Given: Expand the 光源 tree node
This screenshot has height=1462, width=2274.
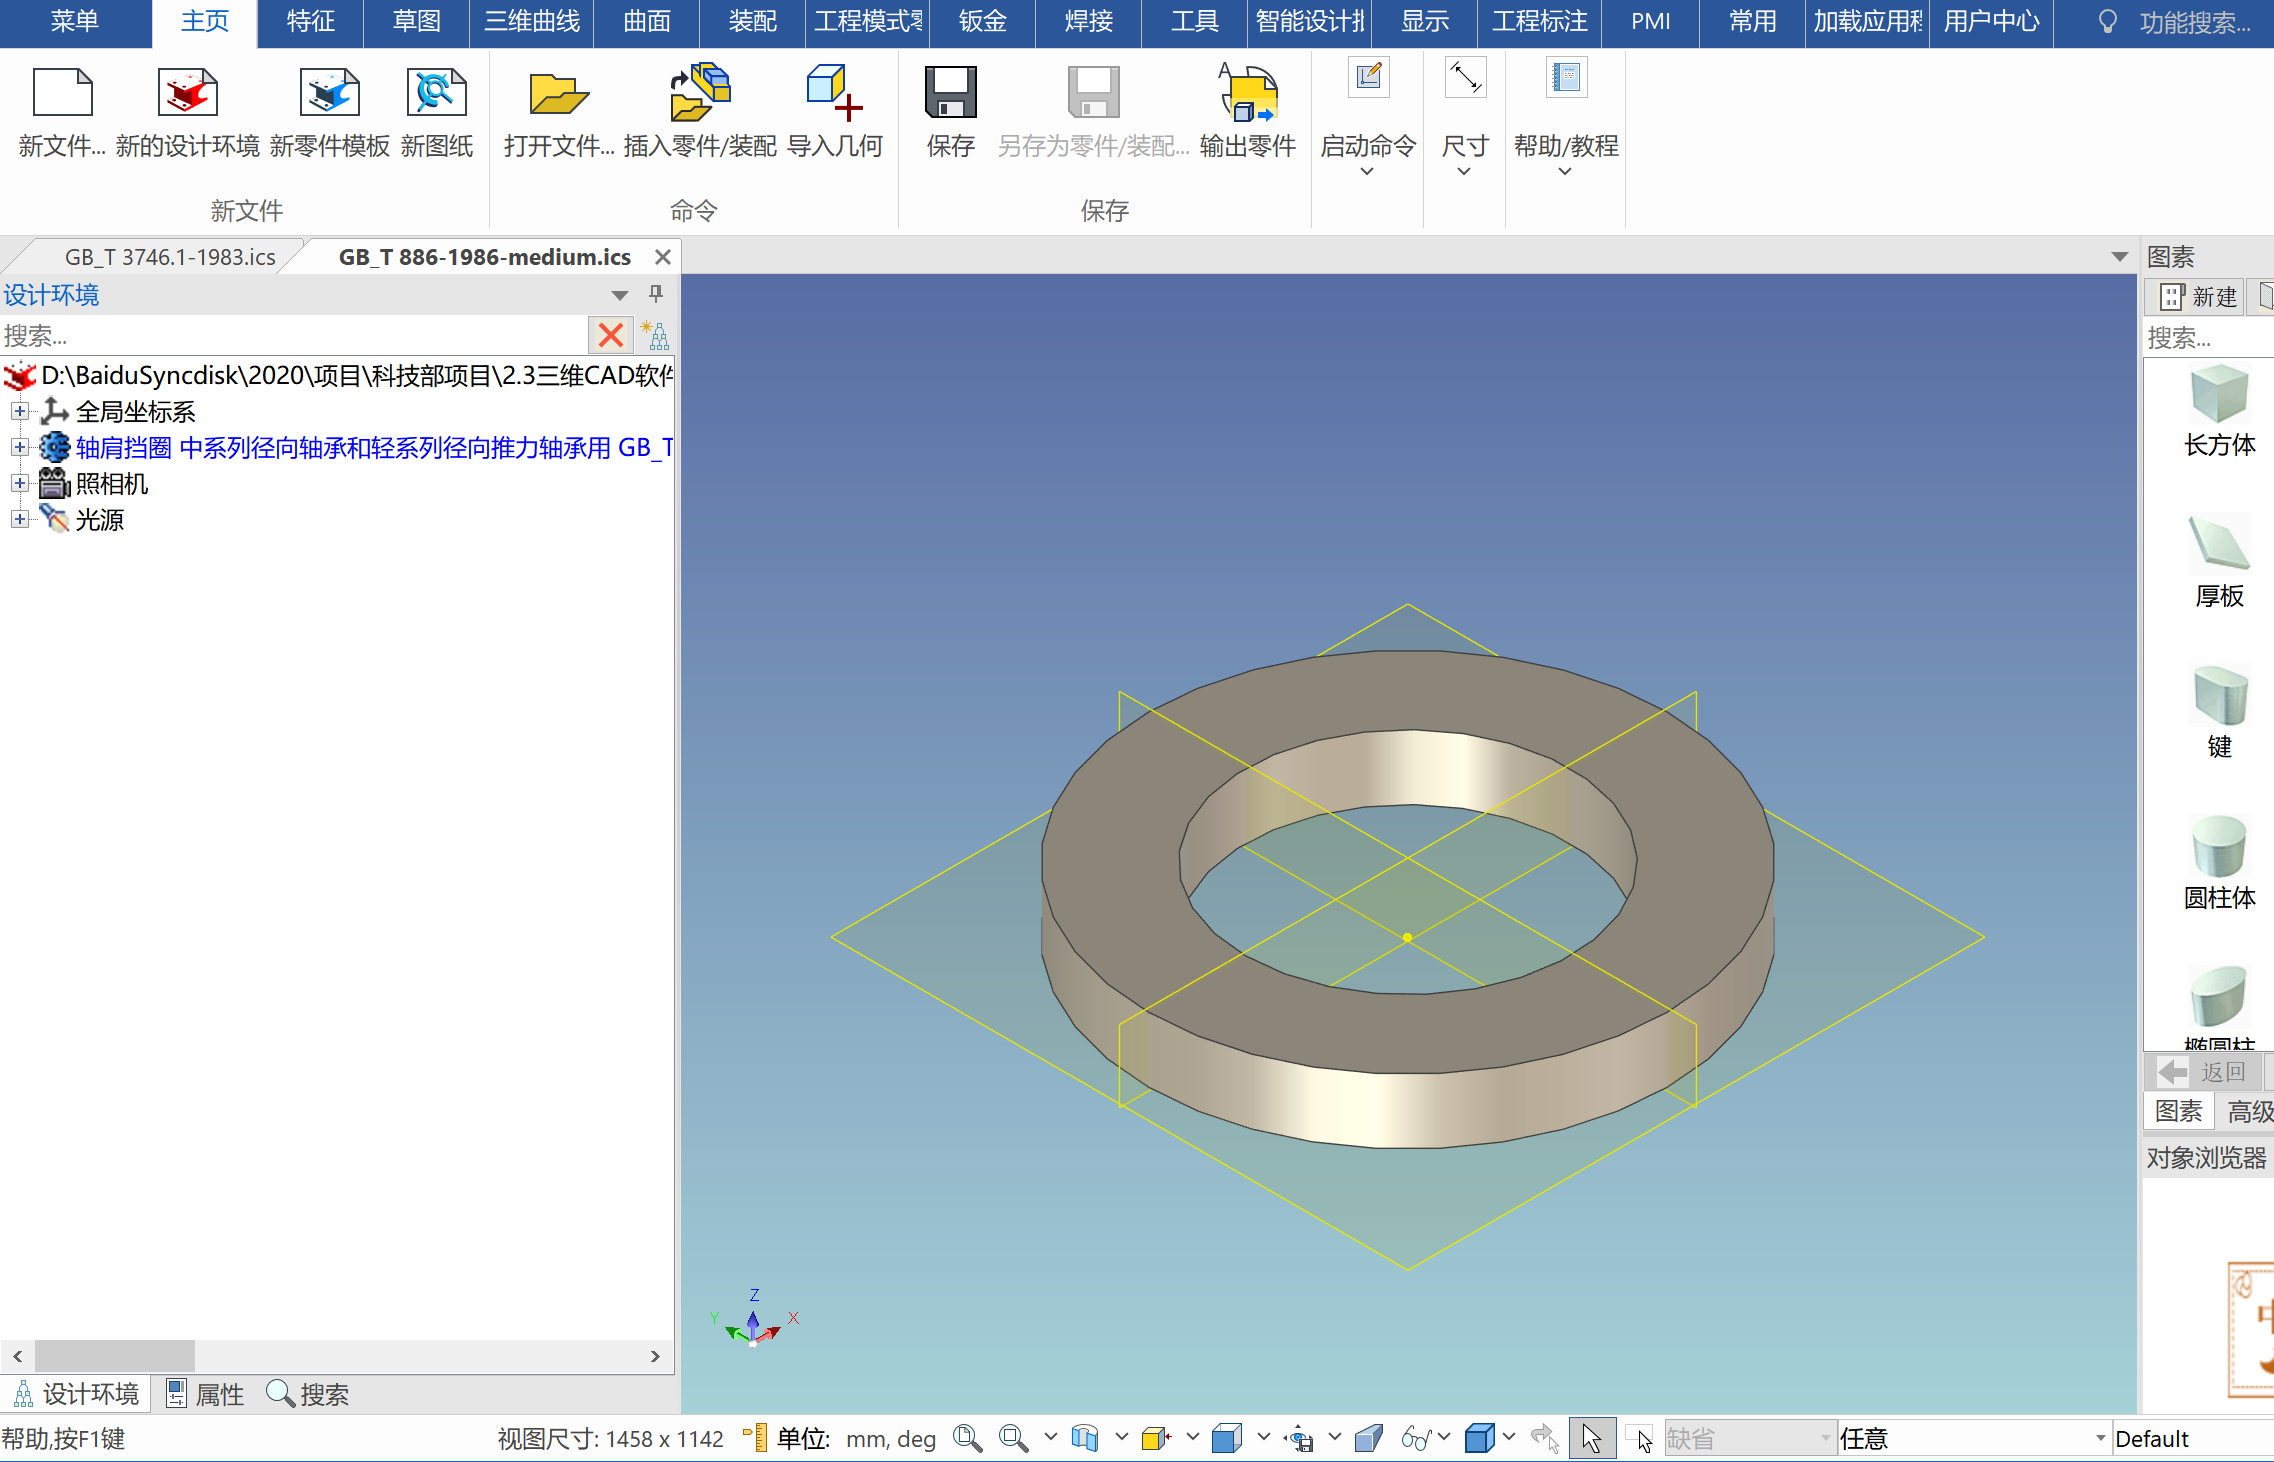Looking at the screenshot, I should [x=19, y=519].
